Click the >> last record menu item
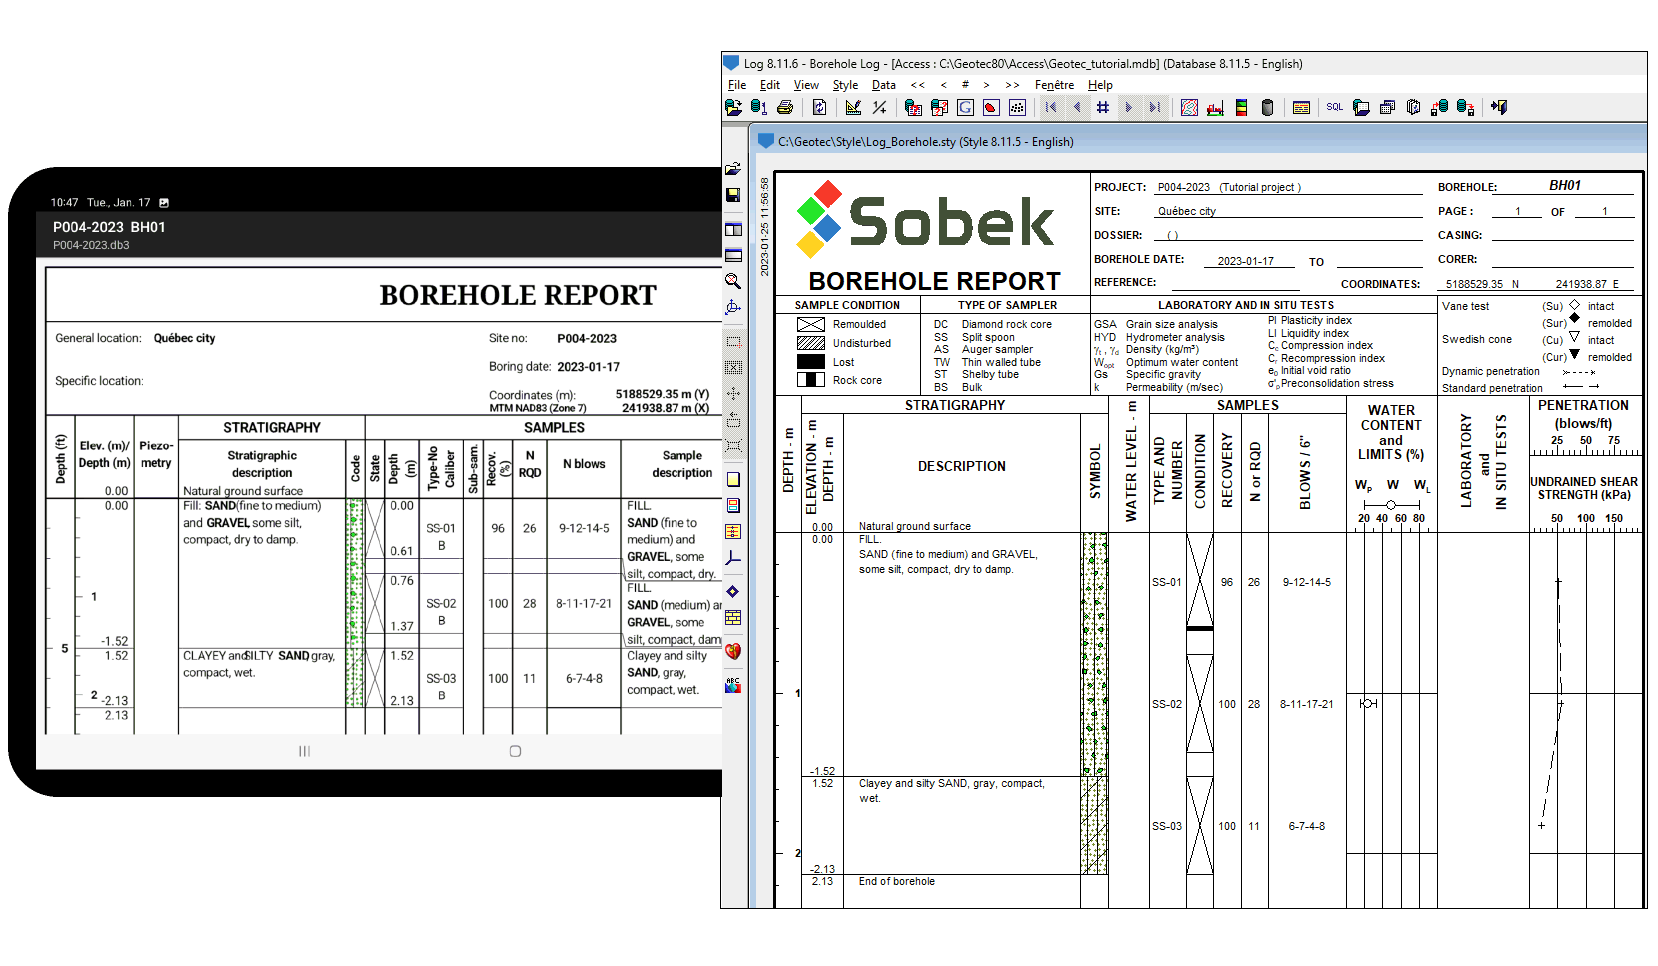The width and height of the screenshot is (1658, 966). [1012, 85]
